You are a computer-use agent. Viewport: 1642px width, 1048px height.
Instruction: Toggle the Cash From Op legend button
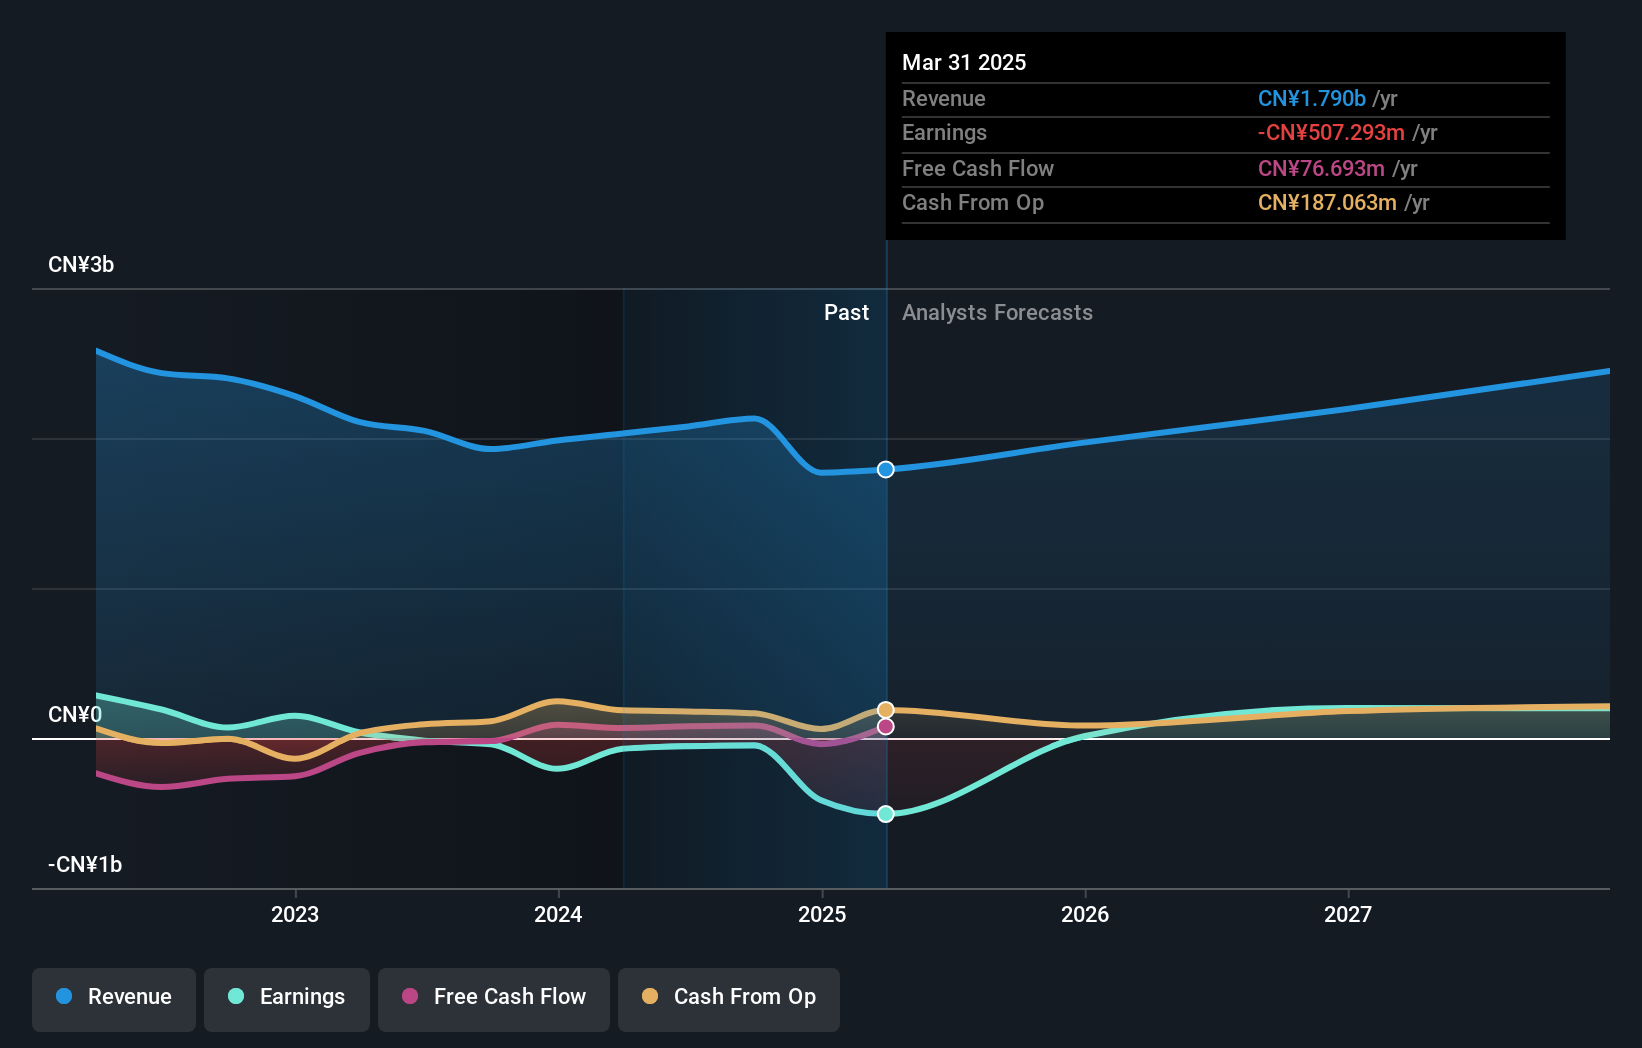coord(729,999)
